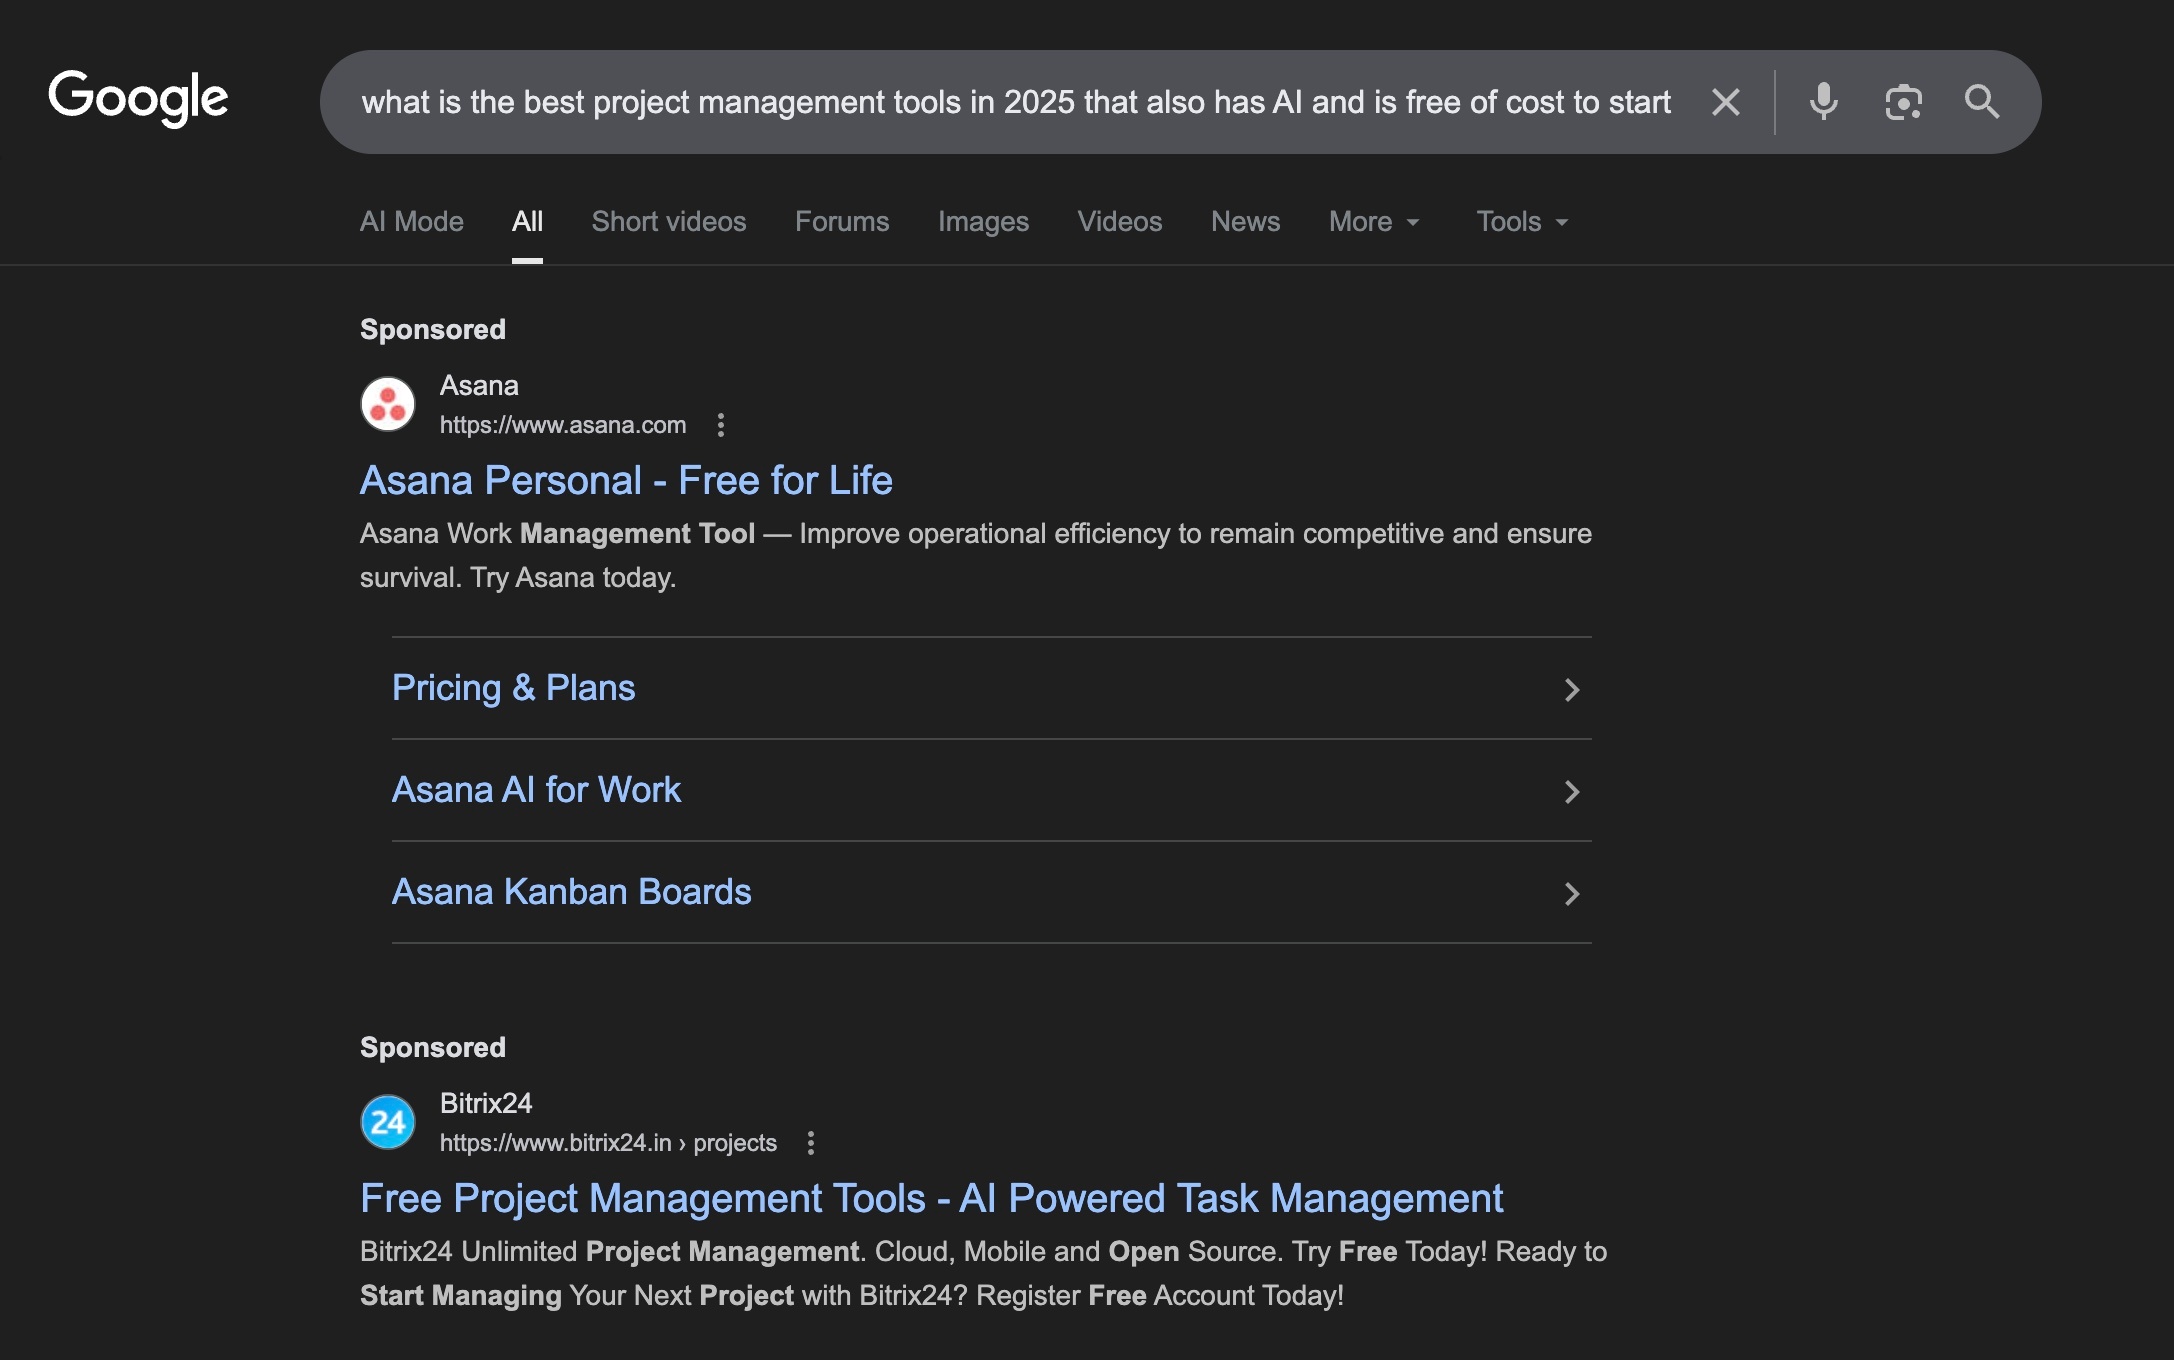This screenshot has width=2174, height=1360.
Task: Open Google Lens image search
Action: click(1902, 101)
